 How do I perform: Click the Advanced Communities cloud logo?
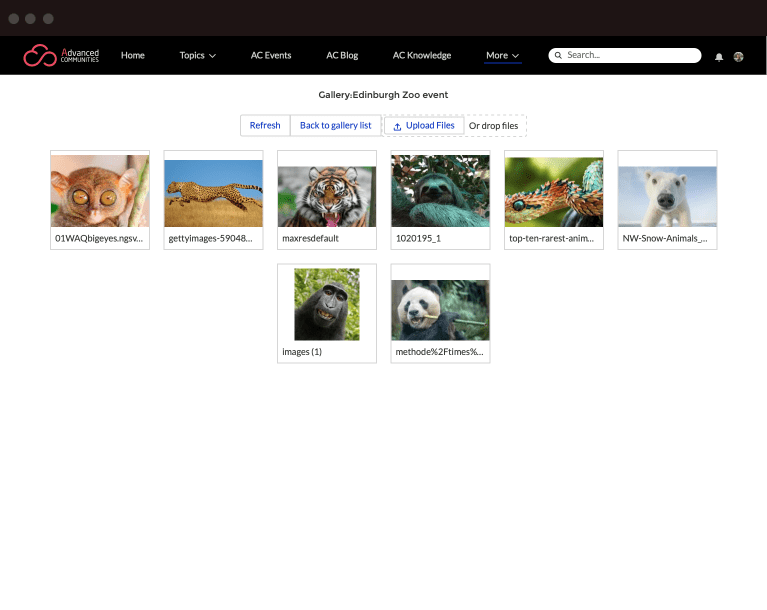tap(61, 55)
